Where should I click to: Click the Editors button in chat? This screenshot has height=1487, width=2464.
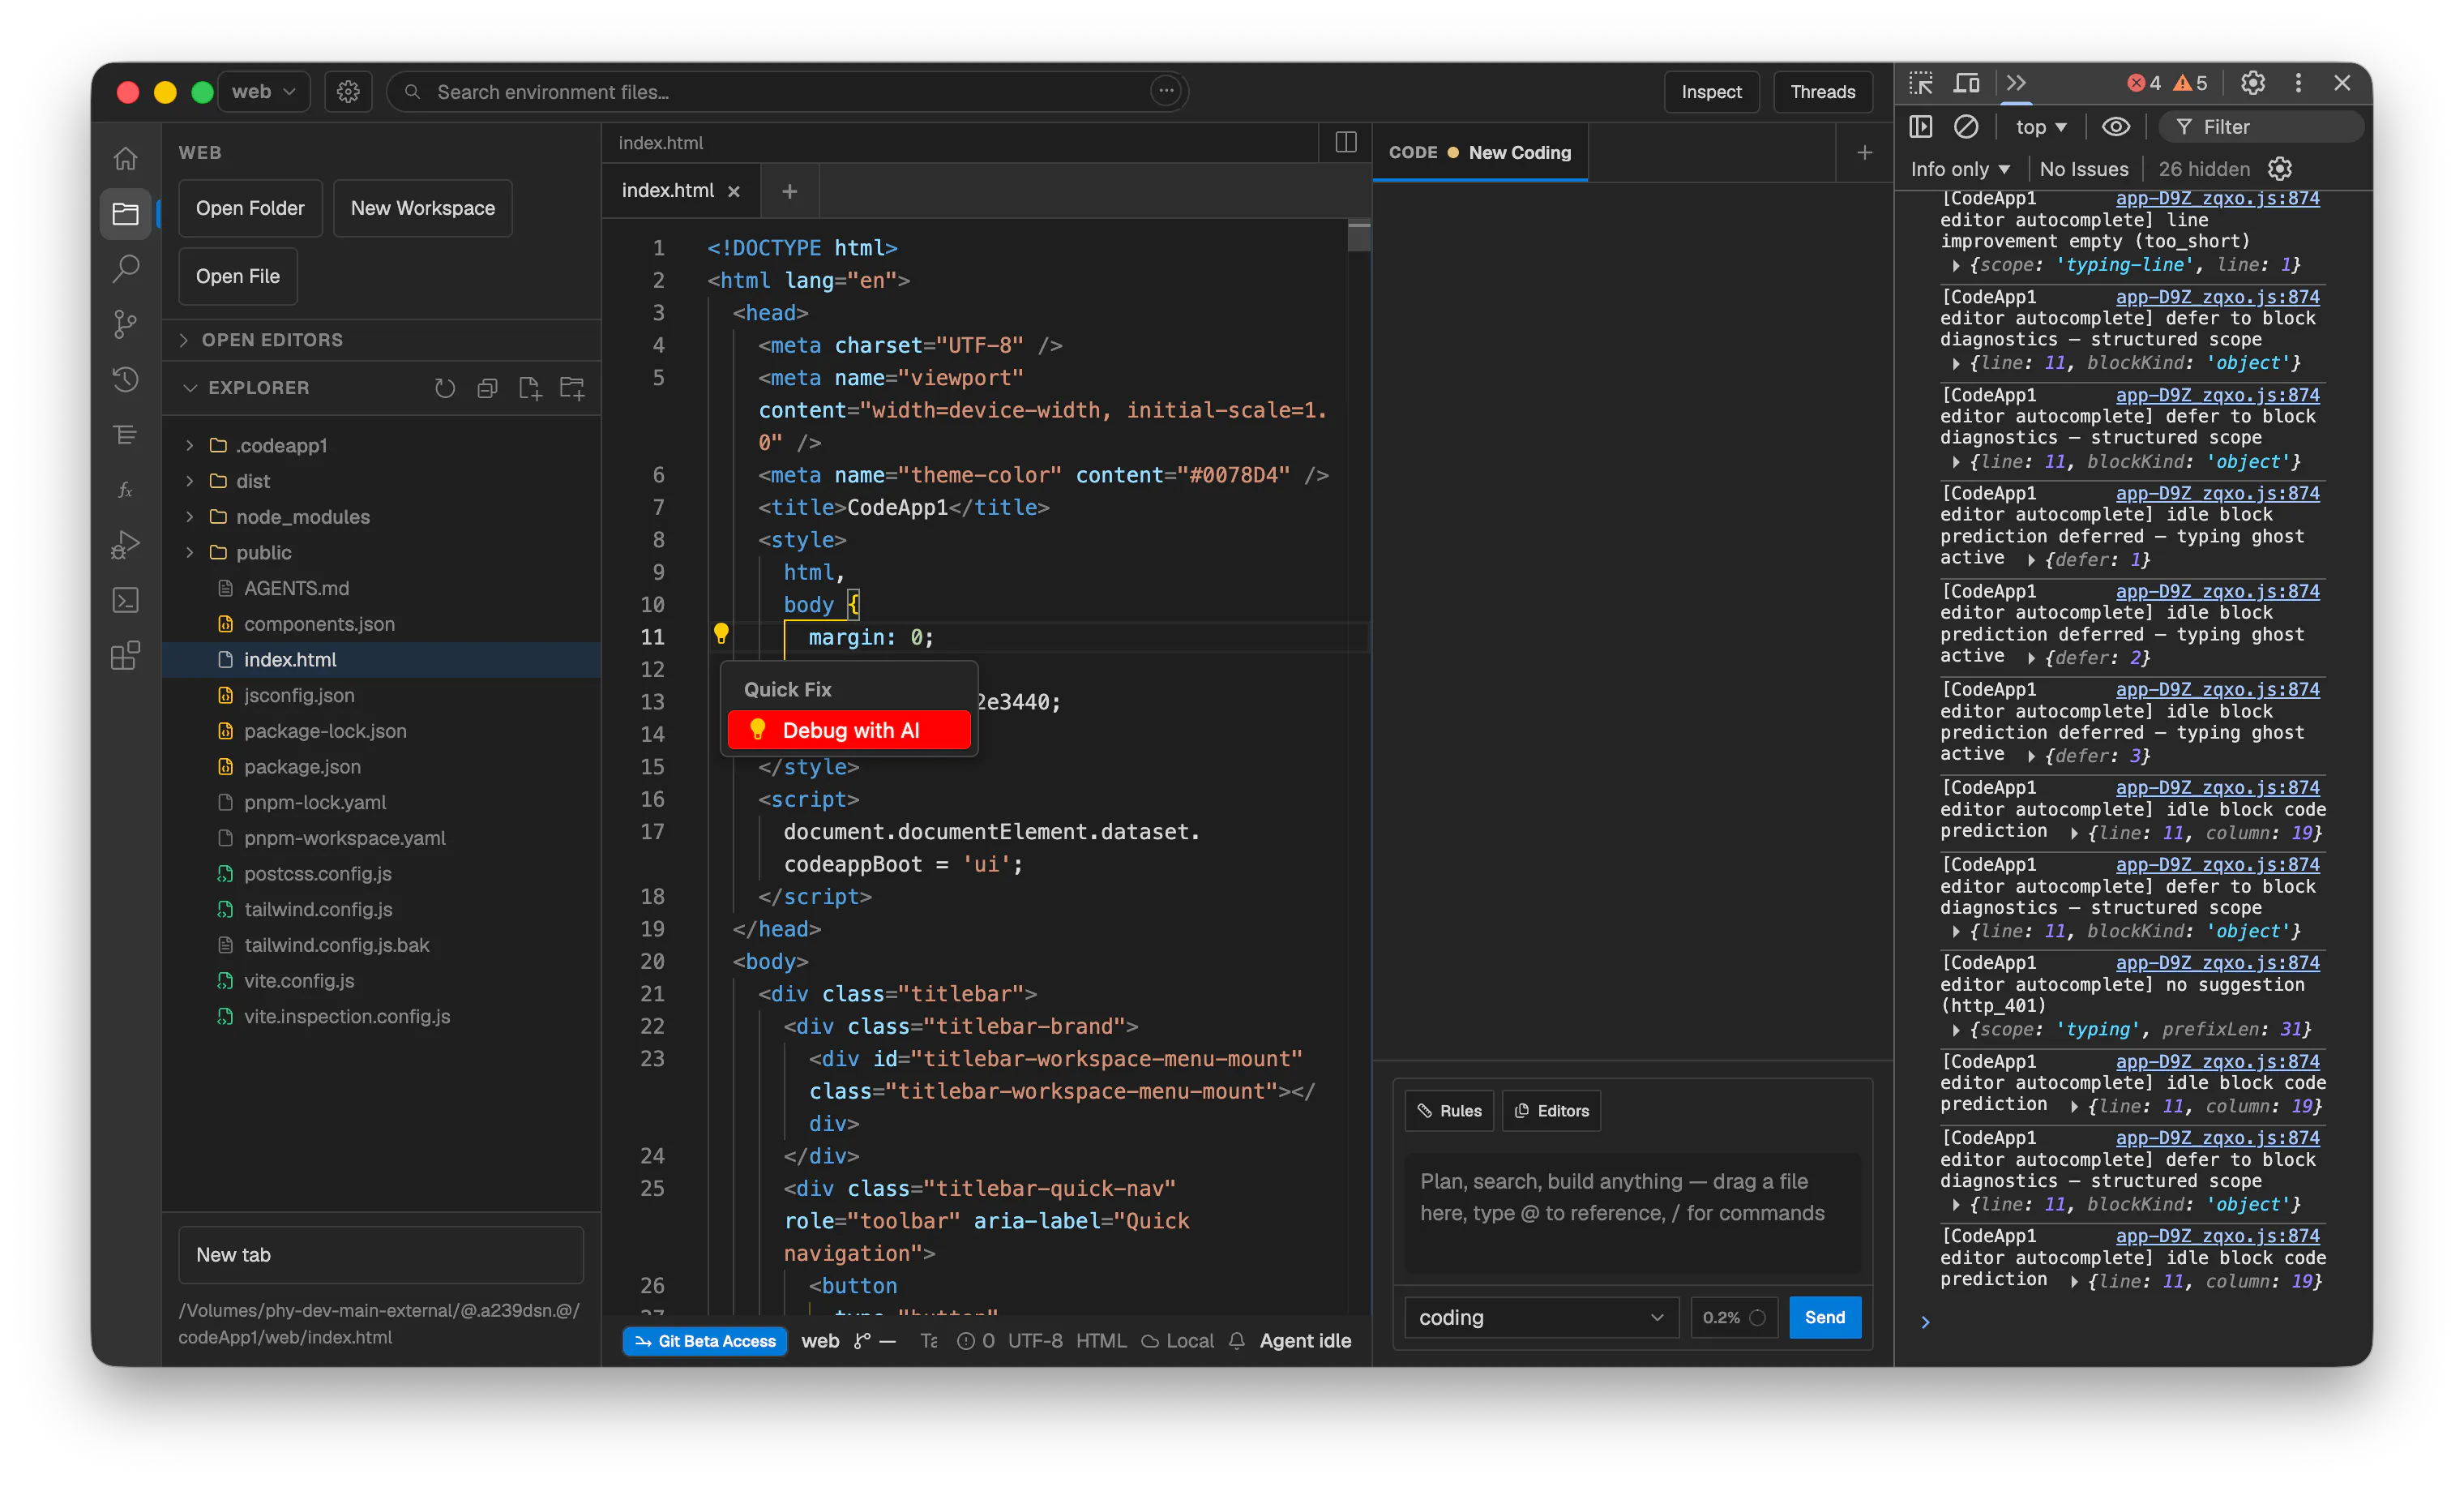click(1551, 1111)
